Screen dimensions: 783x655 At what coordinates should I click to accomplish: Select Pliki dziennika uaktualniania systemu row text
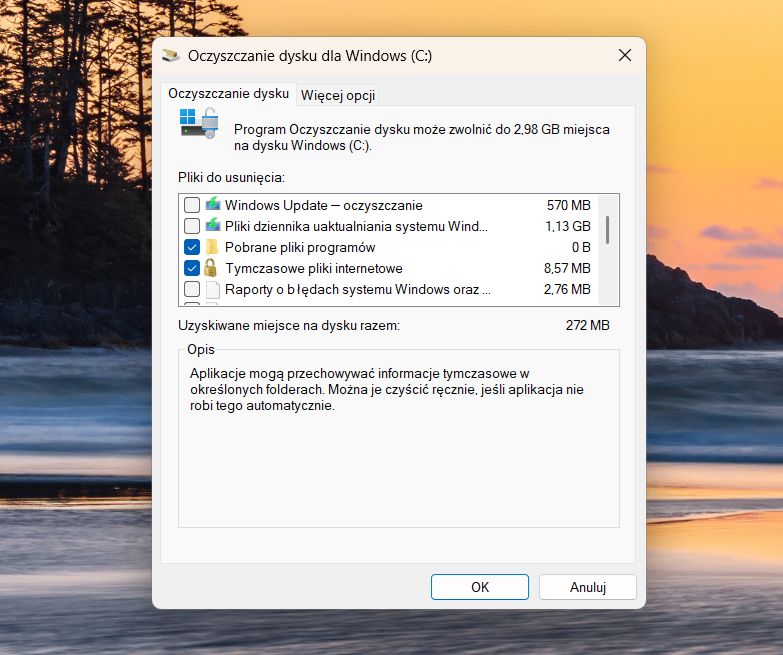[356, 226]
